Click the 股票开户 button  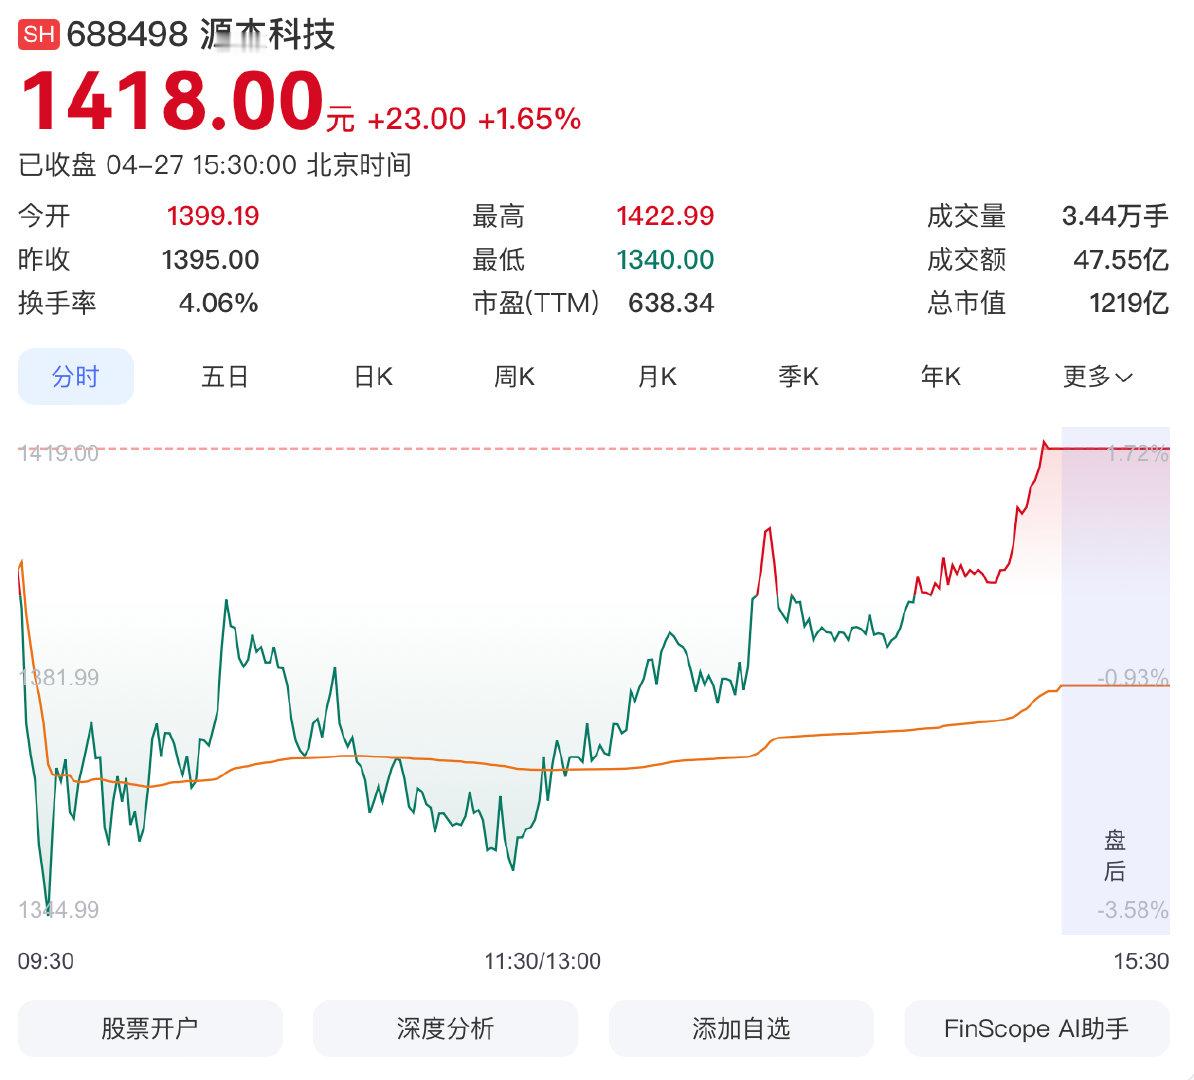(x=150, y=1028)
